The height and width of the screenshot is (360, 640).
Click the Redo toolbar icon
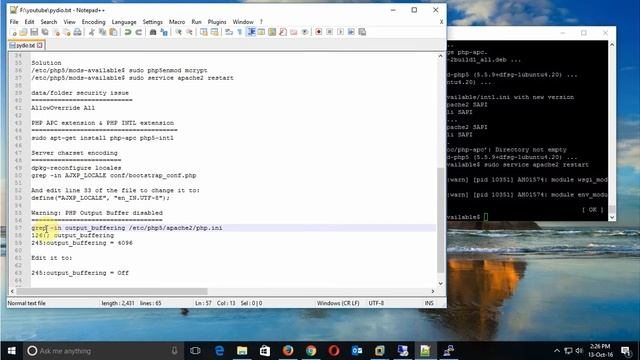pos(138,32)
